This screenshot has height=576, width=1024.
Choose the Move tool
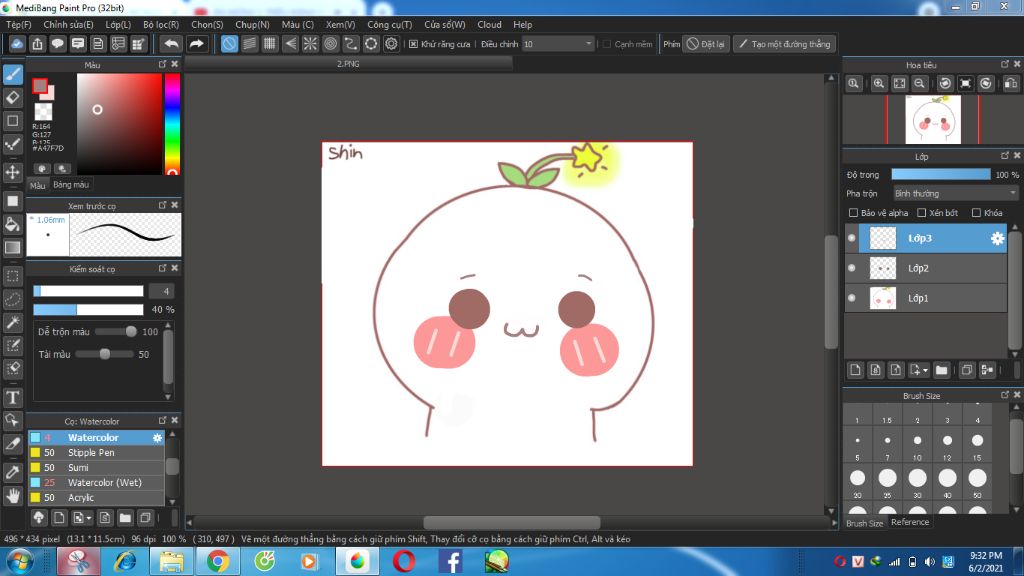tap(13, 172)
